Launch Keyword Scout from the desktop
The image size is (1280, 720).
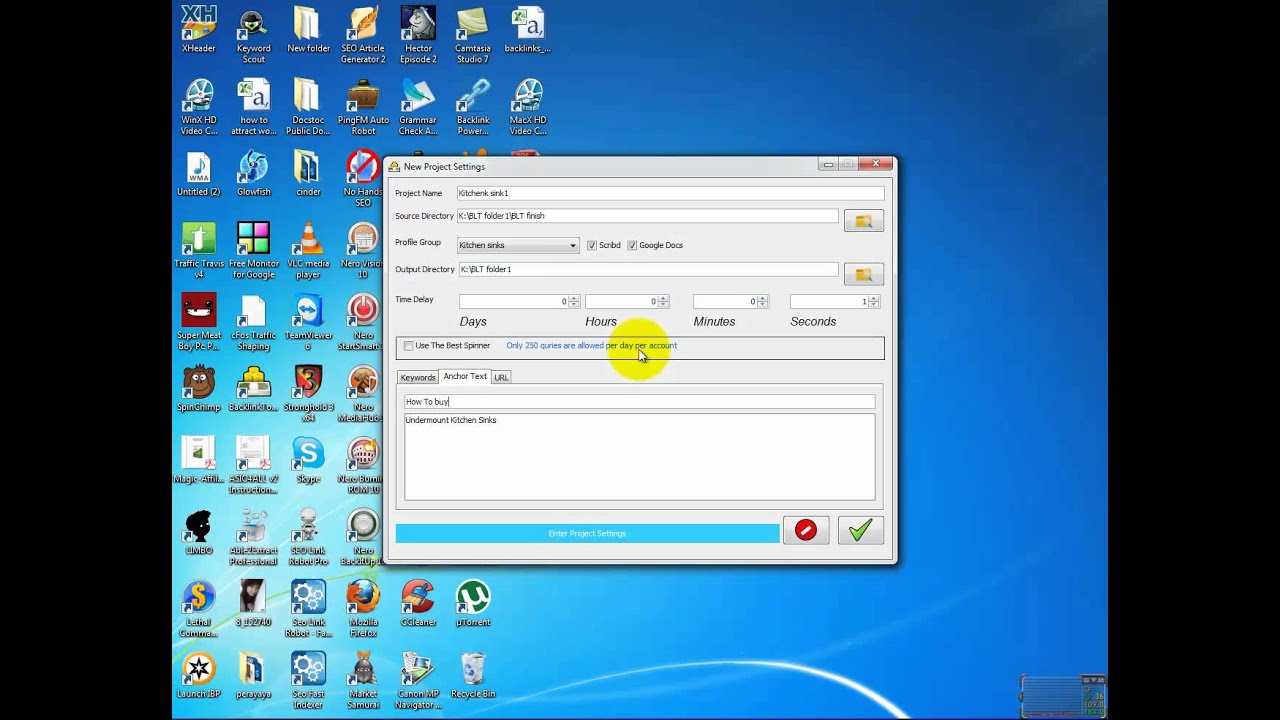253,35
